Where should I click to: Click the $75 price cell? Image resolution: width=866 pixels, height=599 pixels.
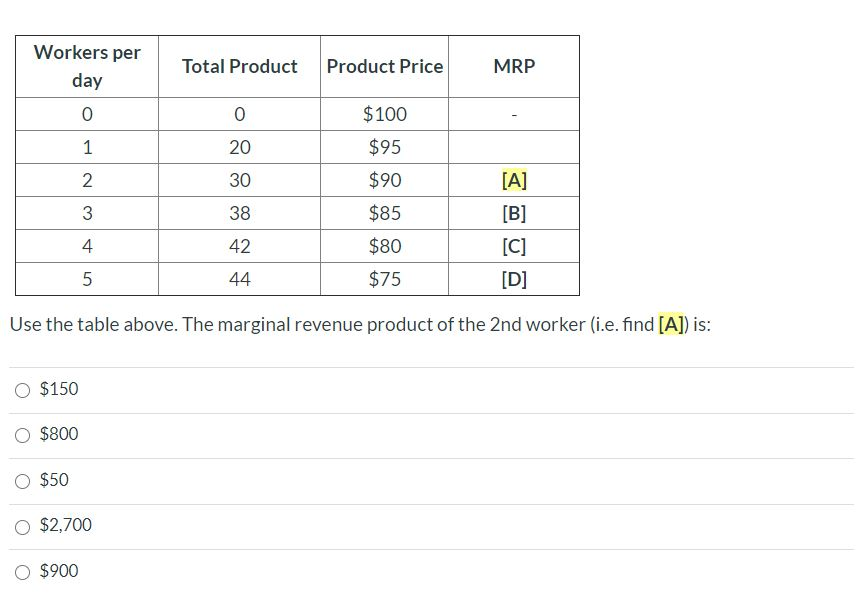click(x=384, y=278)
